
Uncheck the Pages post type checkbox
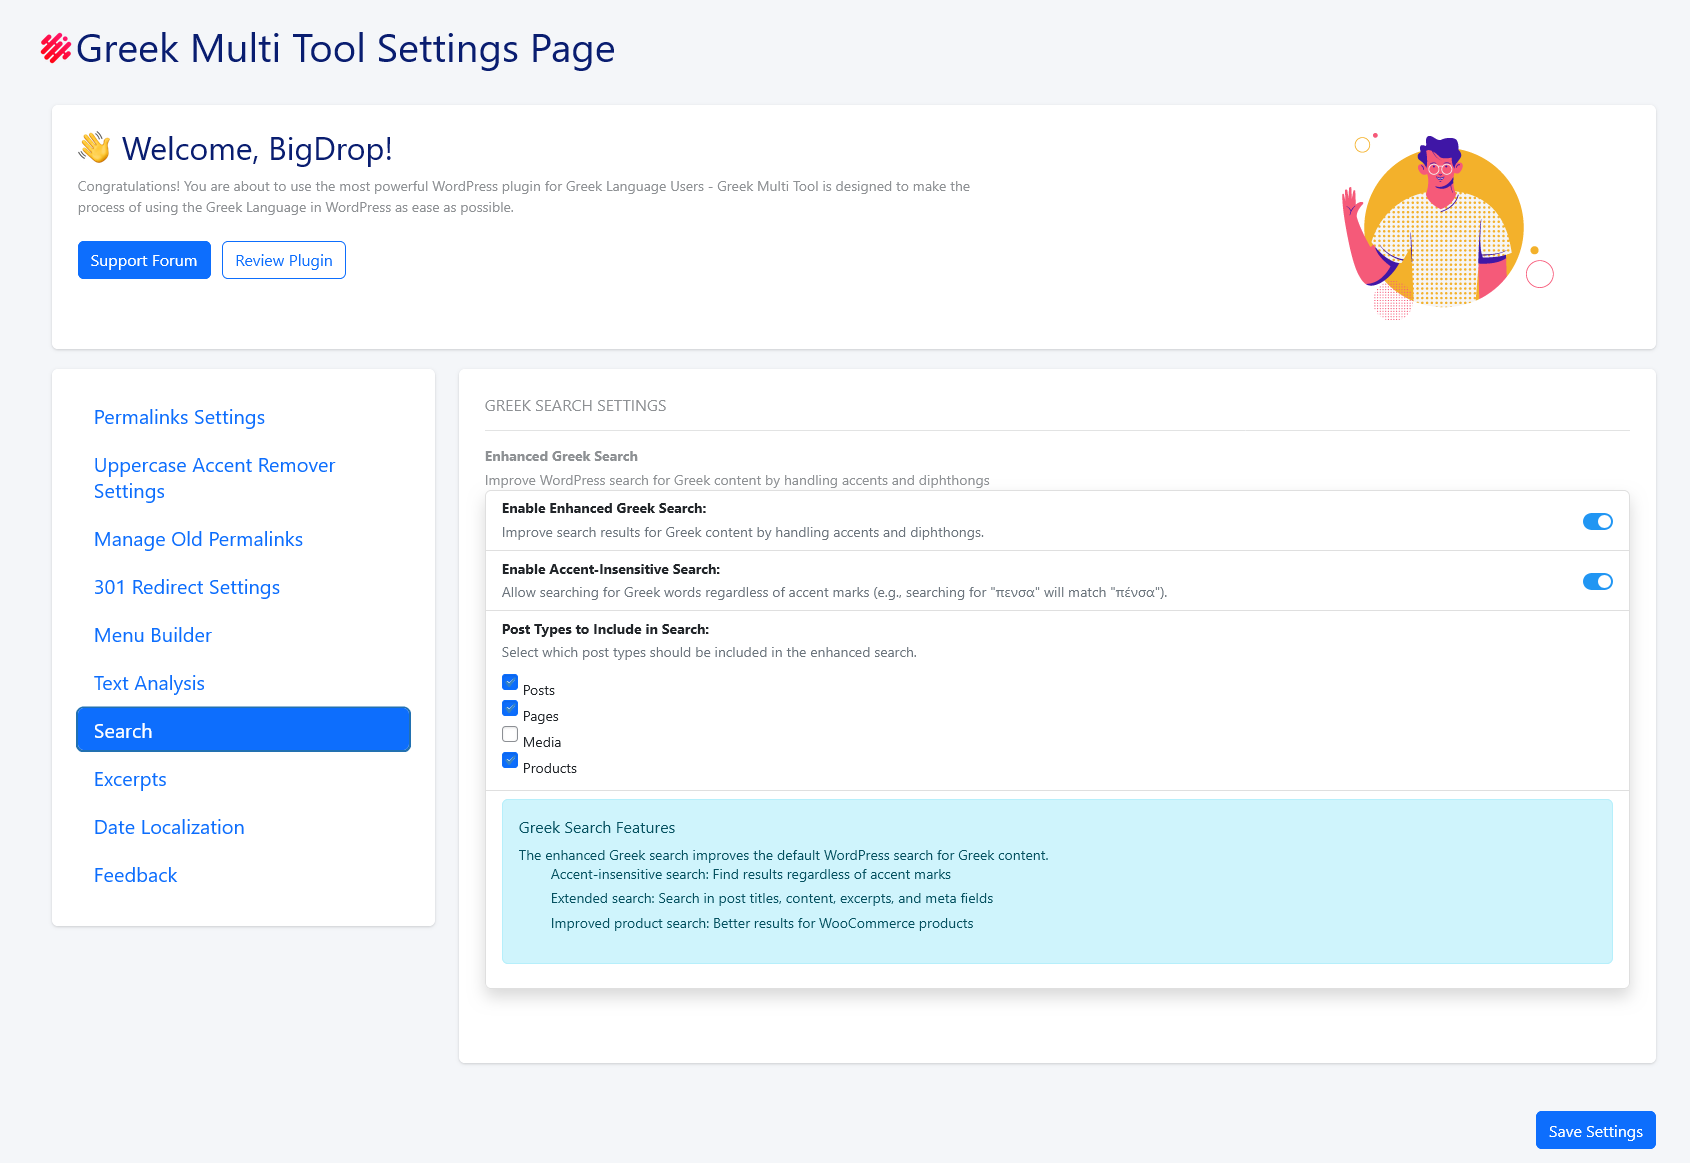pos(510,709)
